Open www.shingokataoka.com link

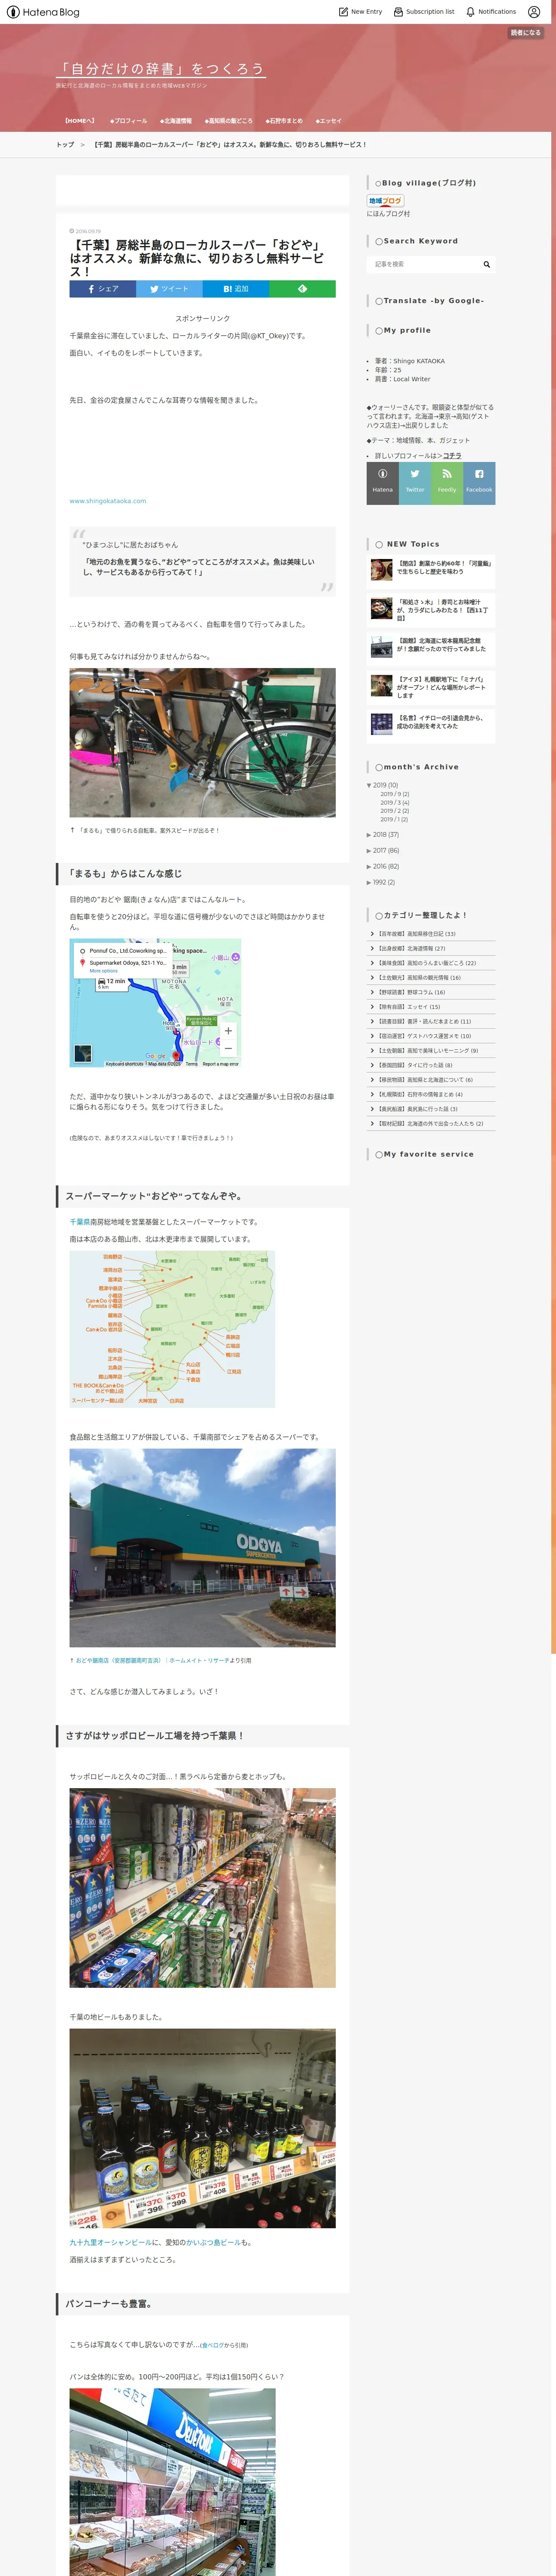pos(108,501)
